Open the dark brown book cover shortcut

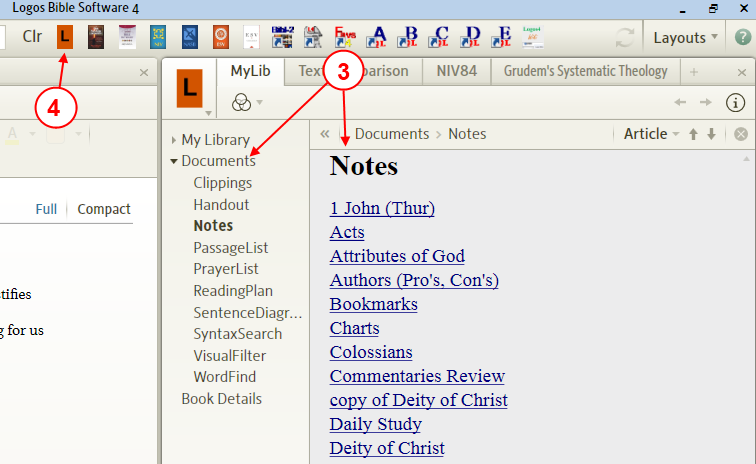click(95, 37)
